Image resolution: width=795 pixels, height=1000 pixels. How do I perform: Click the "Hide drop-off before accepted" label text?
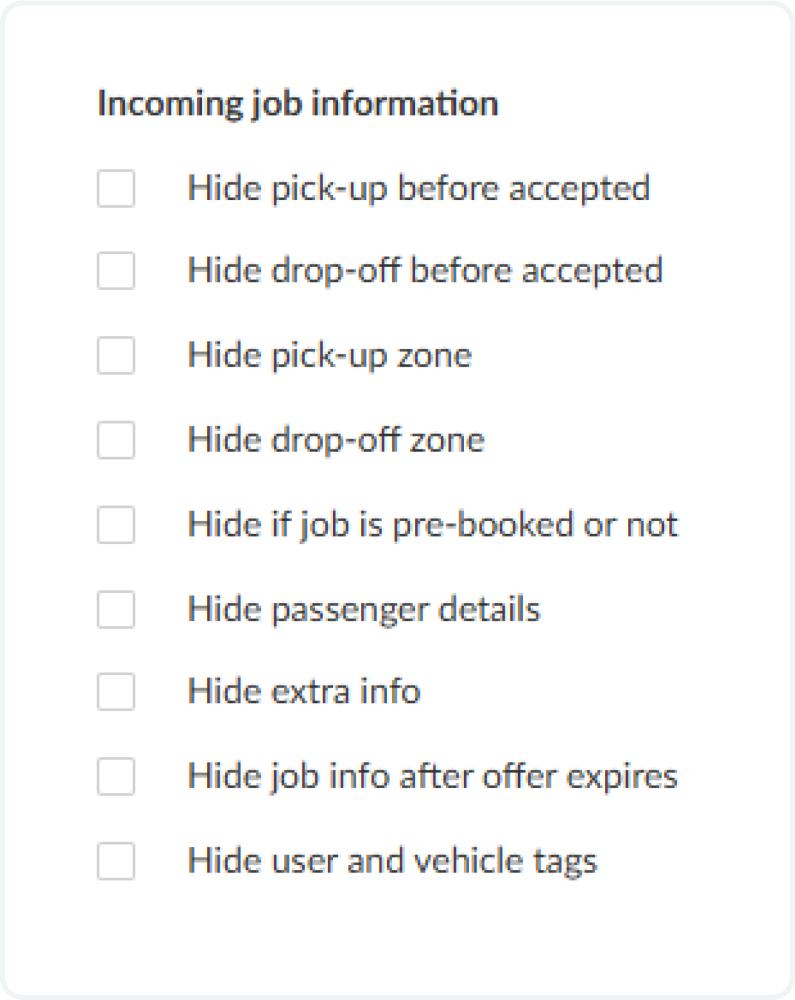tap(424, 271)
